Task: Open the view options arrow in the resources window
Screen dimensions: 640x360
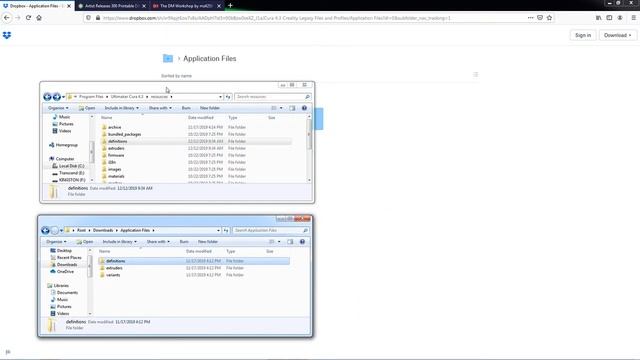Action: 281,108
